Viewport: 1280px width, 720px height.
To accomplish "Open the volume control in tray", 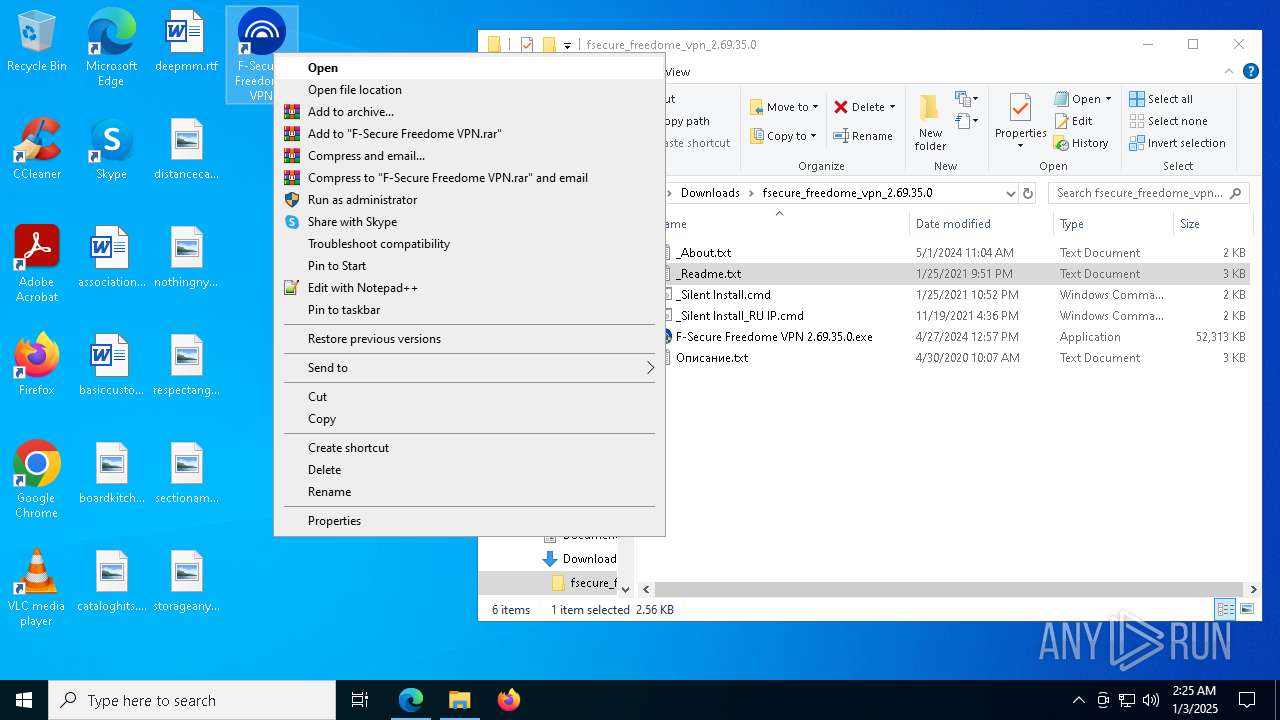I will coord(1150,700).
